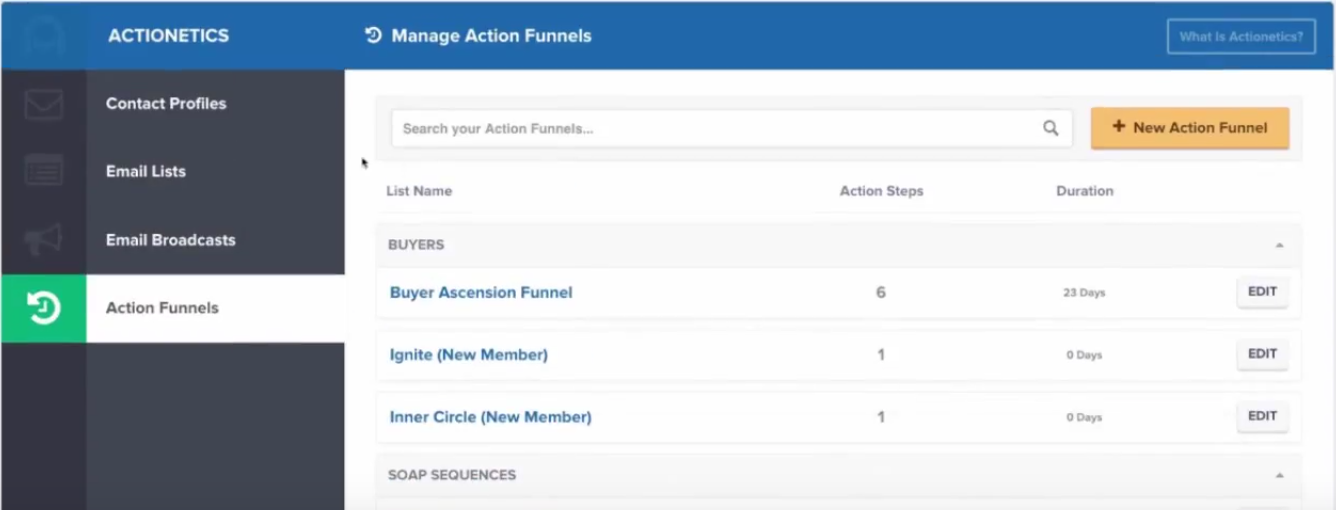Click the 6 action steps value
This screenshot has height=510, width=1336.
pyautogui.click(x=881, y=293)
